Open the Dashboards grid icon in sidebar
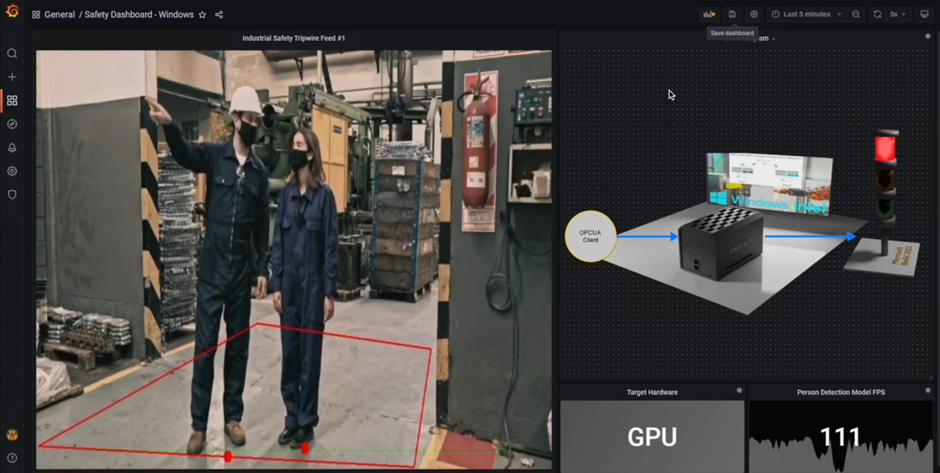This screenshot has width=940, height=473. click(x=12, y=100)
